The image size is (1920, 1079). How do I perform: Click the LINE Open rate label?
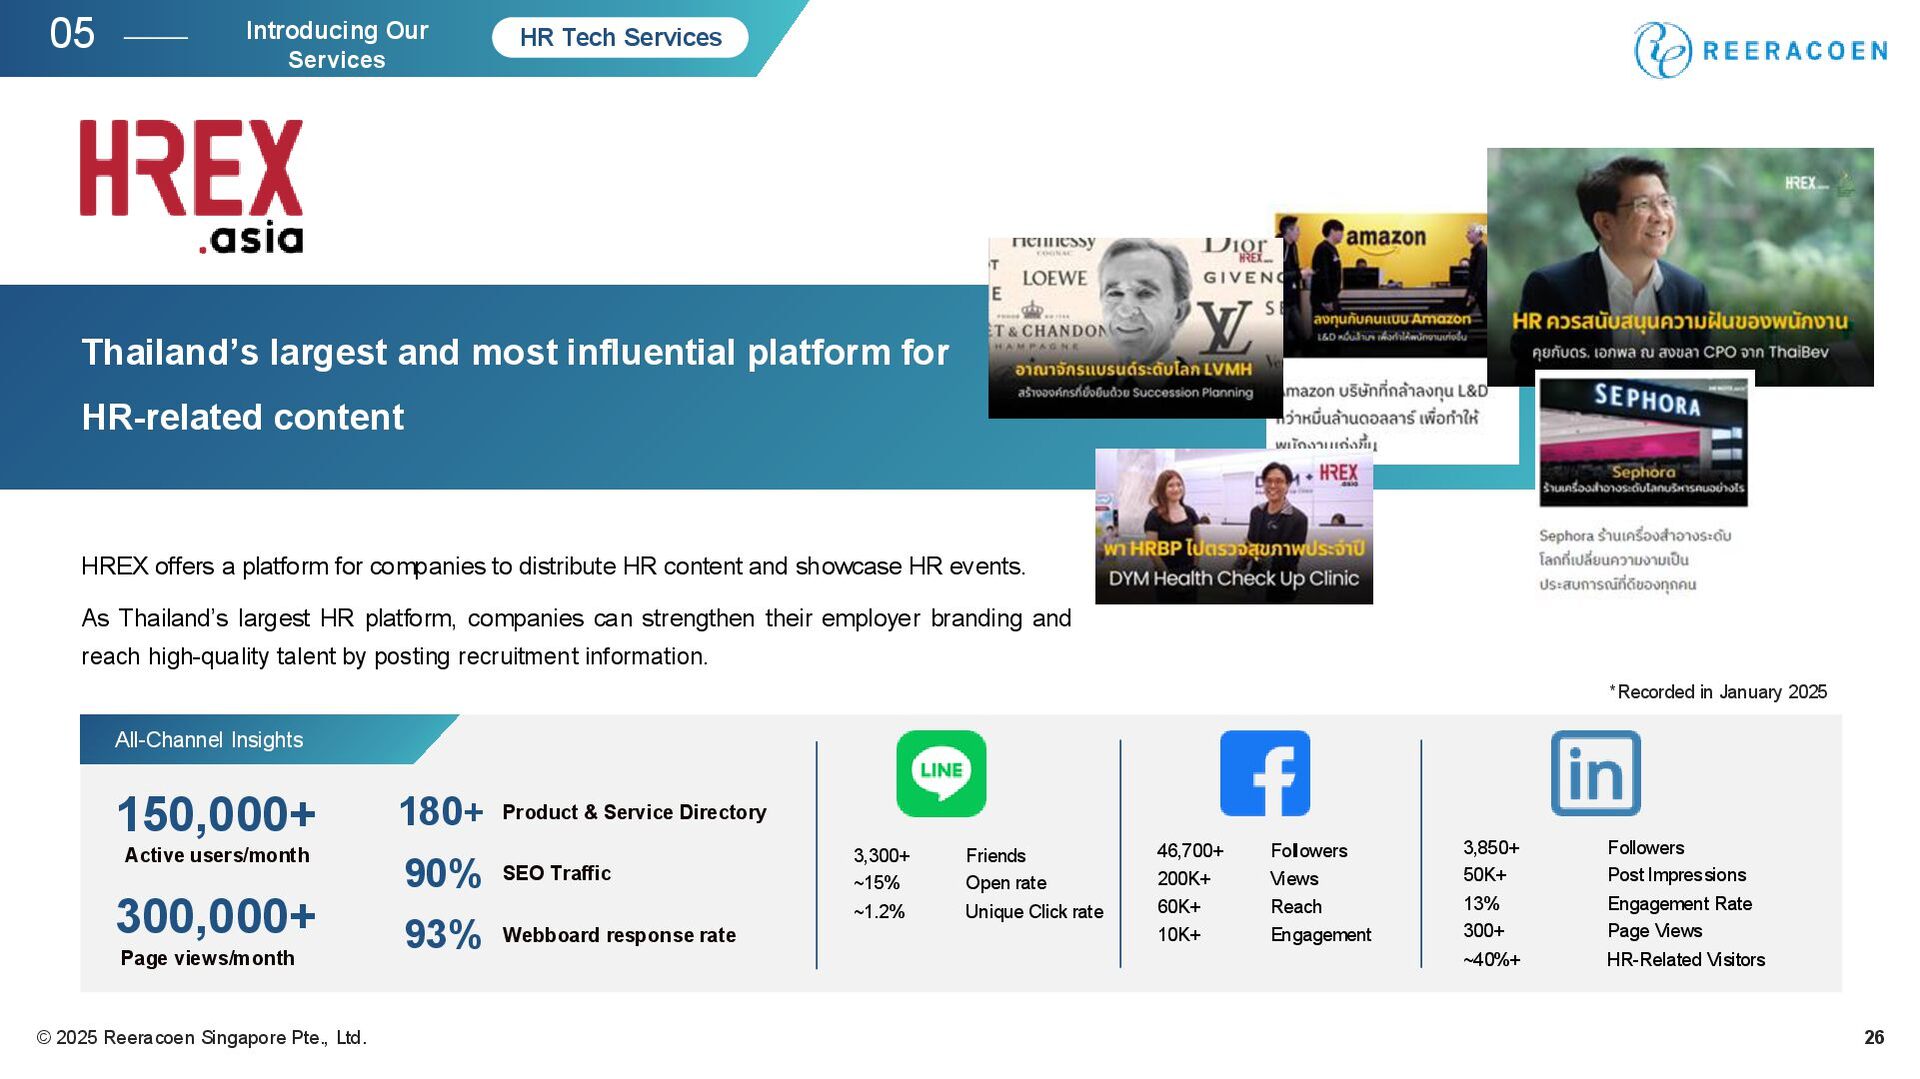pyautogui.click(x=1006, y=883)
